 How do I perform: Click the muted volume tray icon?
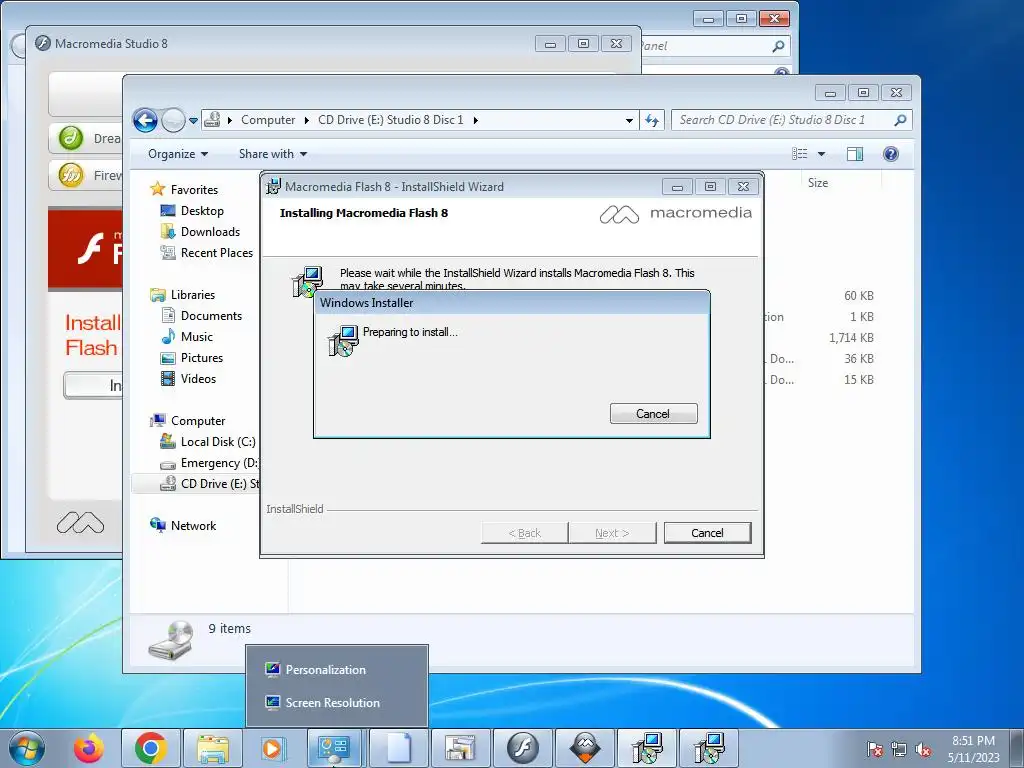point(923,749)
